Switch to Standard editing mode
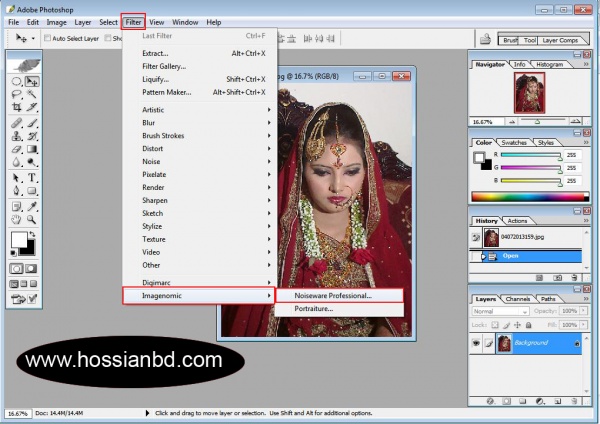The width and height of the screenshot is (600, 424). pyautogui.click(x=16, y=269)
